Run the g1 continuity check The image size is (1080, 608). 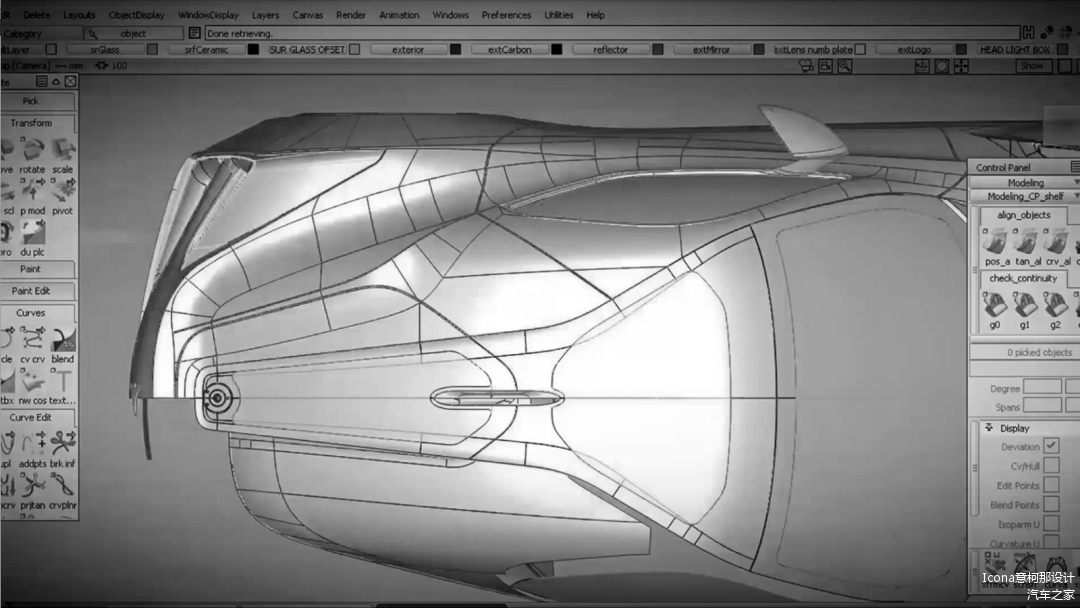coord(1024,306)
